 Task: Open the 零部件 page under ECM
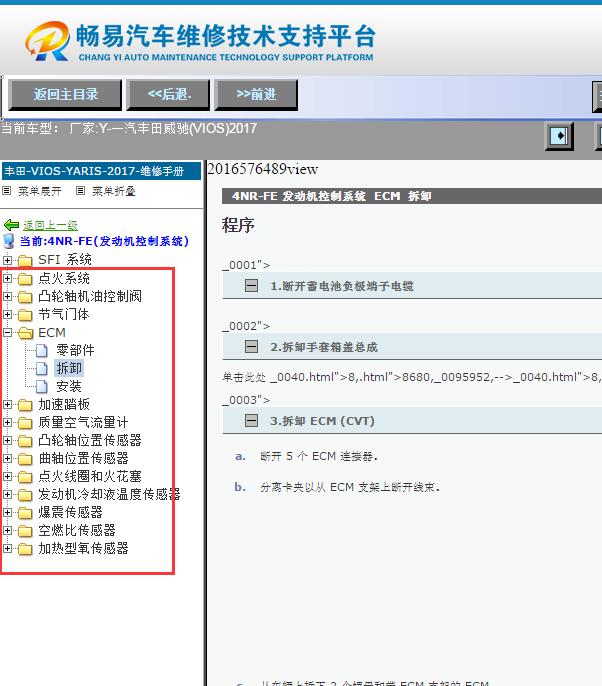coord(75,350)
